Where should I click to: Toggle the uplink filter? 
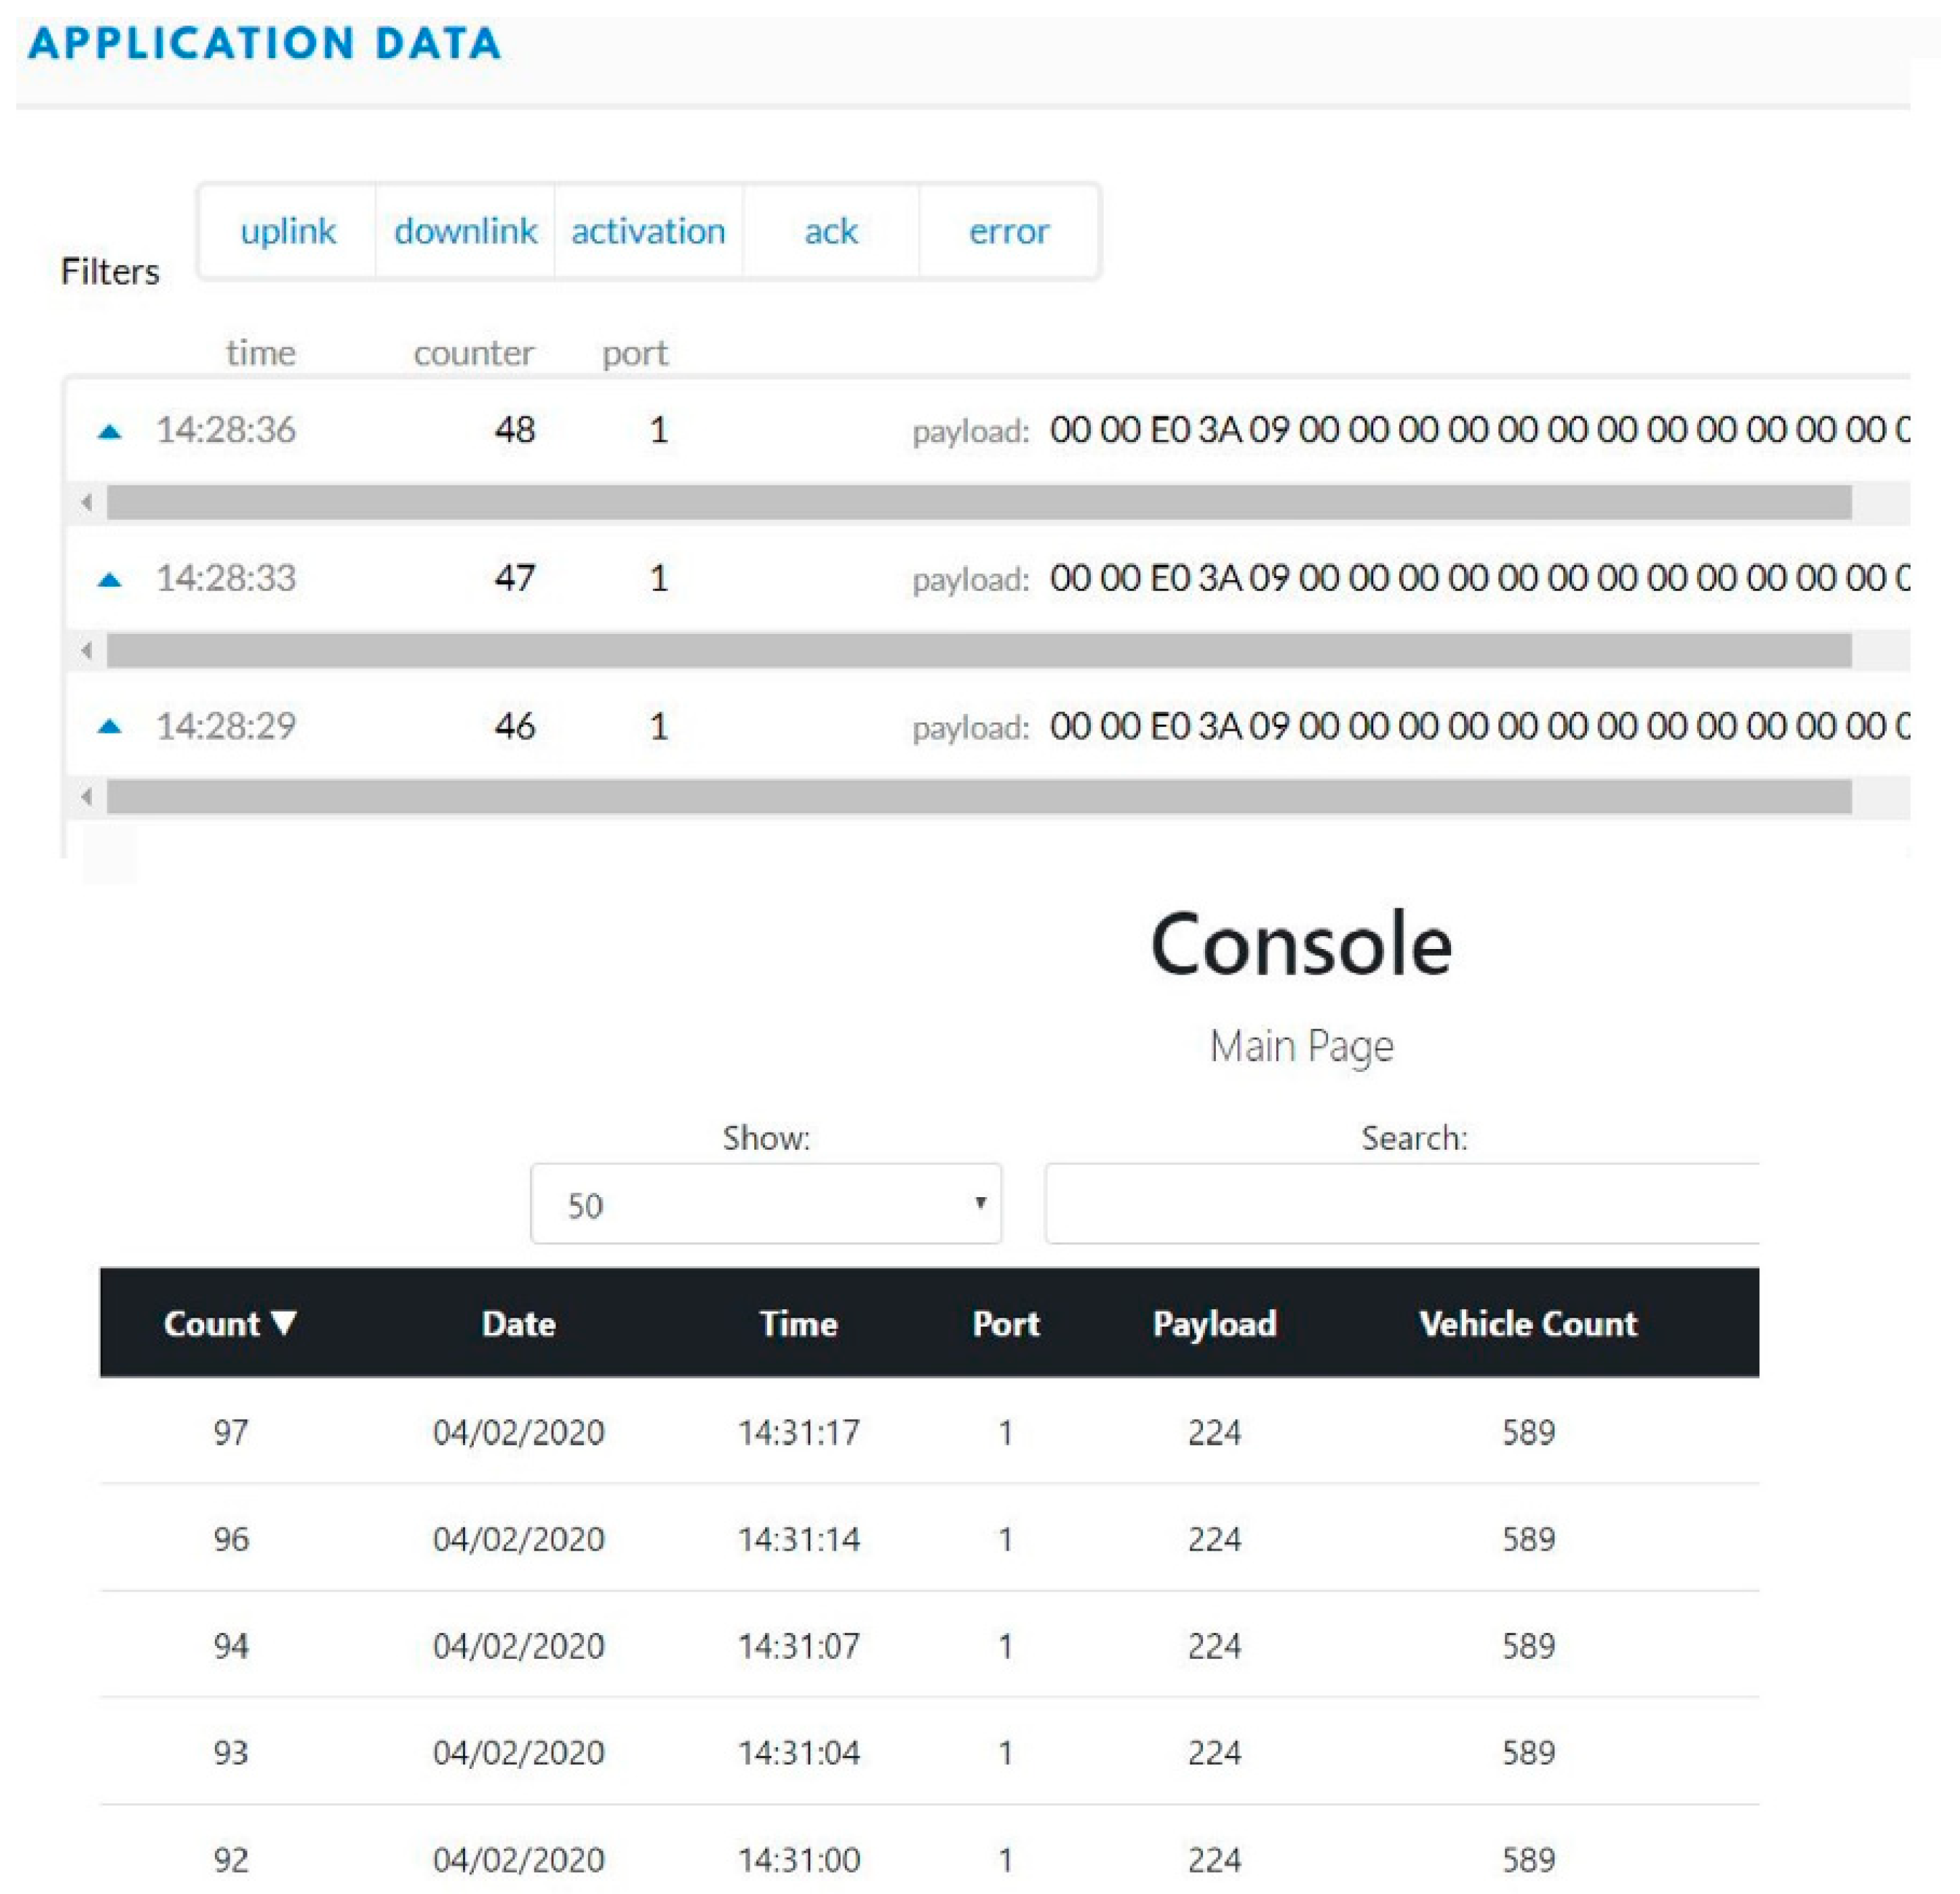(288, 231)
